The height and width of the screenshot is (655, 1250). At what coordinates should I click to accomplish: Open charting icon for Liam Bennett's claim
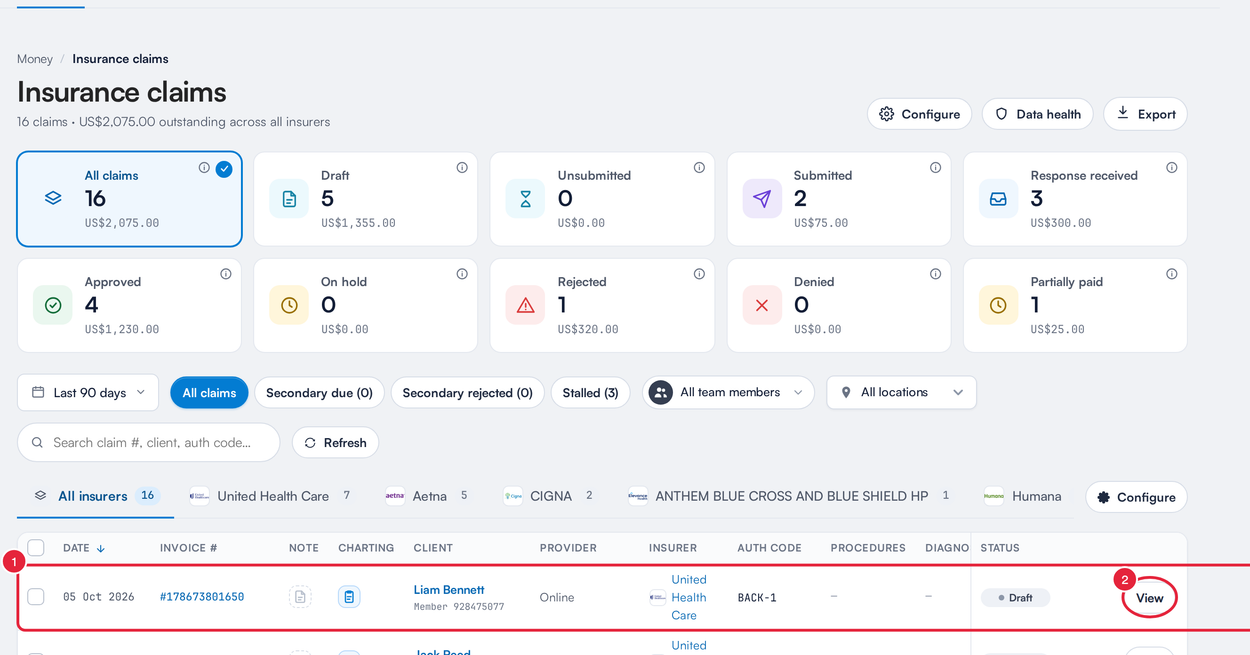point(349,597)
